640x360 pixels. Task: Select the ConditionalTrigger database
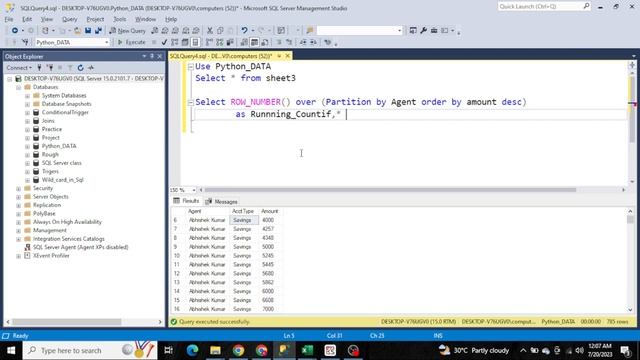tap(65, 112)
